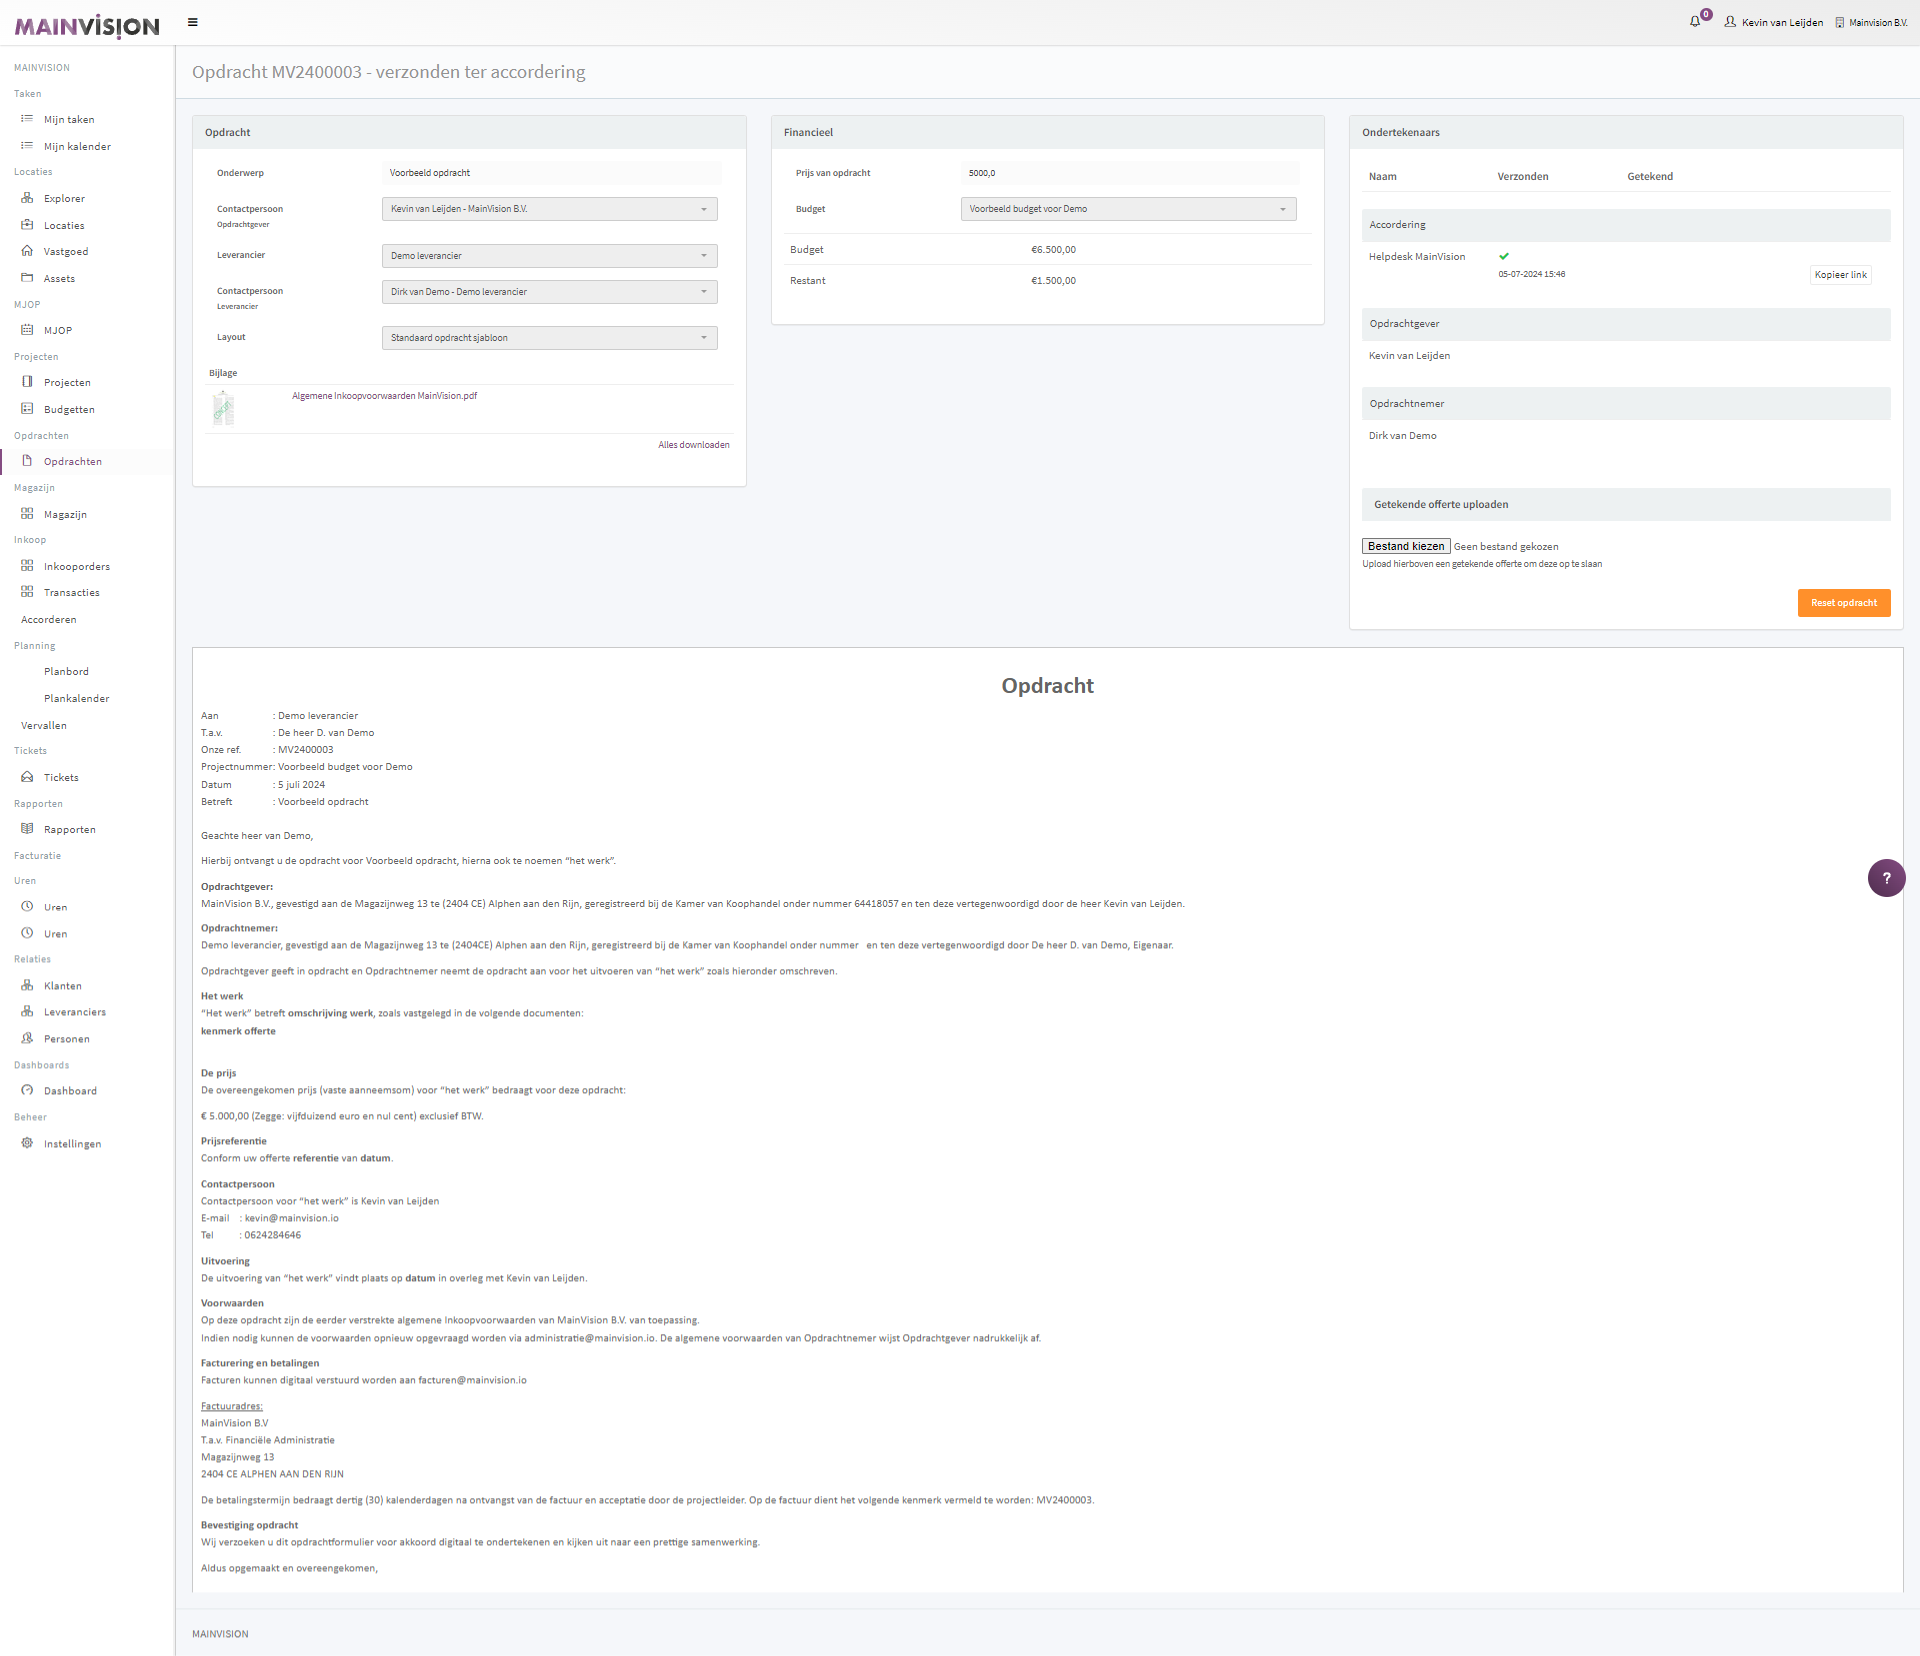The width and height of the screenshot is (1920, 1656).
Task: Click the Kopieer link button
Action: pyautogui.click(x=1840, y=275)
